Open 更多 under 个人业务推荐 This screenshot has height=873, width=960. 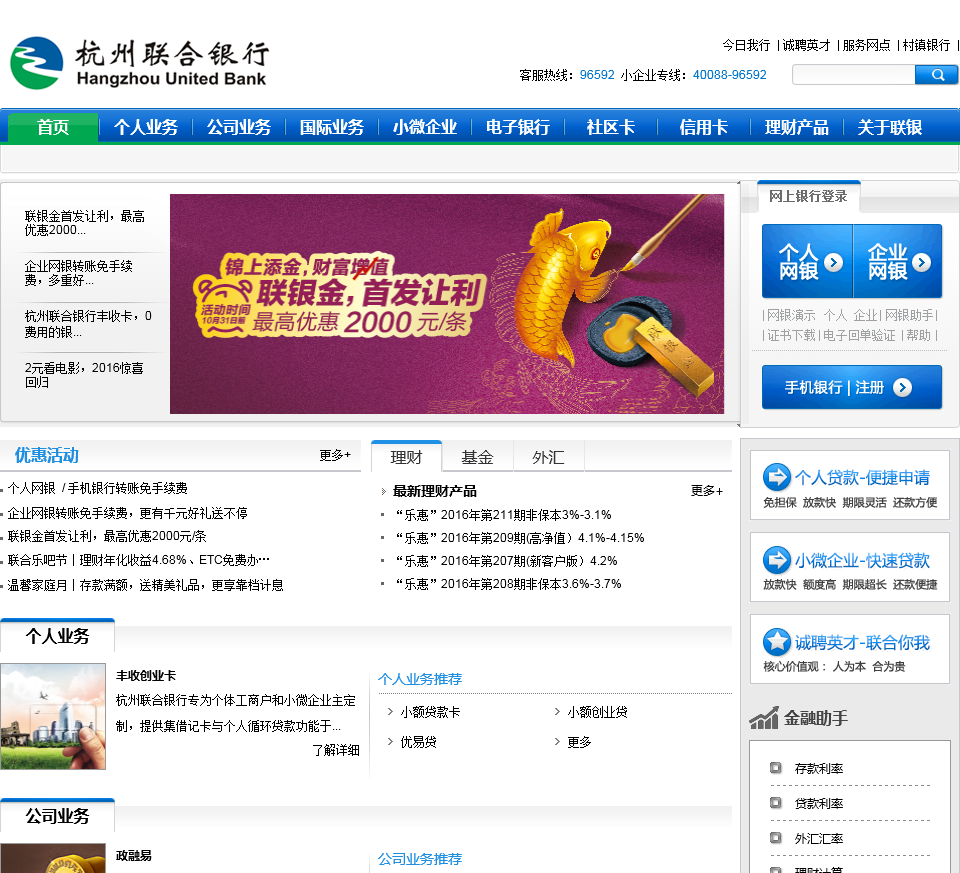pyautogui.click(x=579, y=742)
